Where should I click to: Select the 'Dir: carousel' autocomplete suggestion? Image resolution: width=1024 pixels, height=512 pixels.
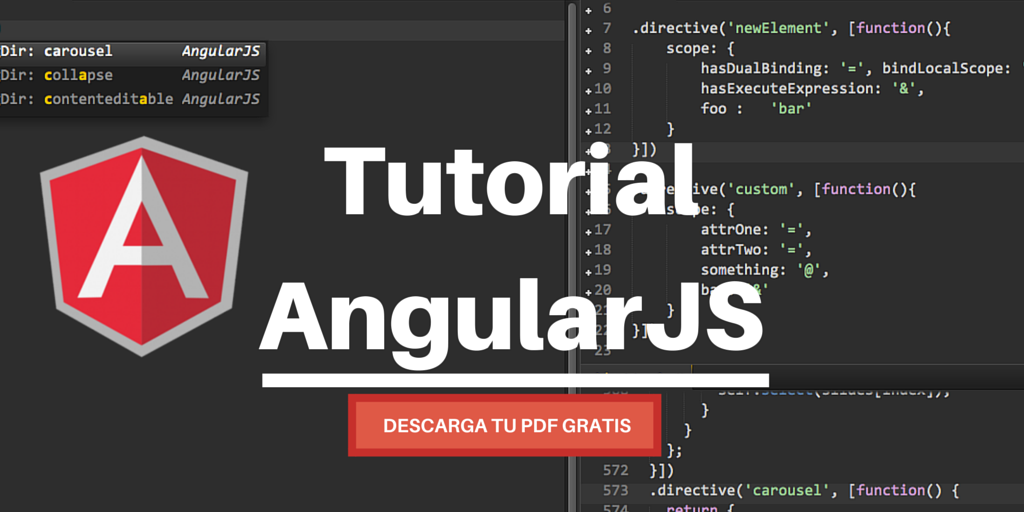[x=133, y=51]
